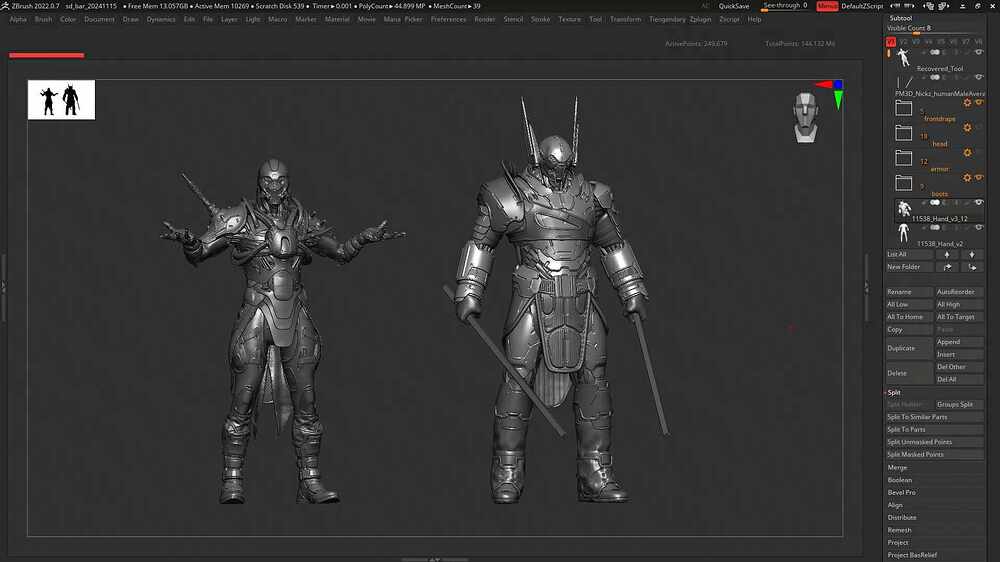Click the ZBrush logo icon in title bar

[x=5, y=6]
